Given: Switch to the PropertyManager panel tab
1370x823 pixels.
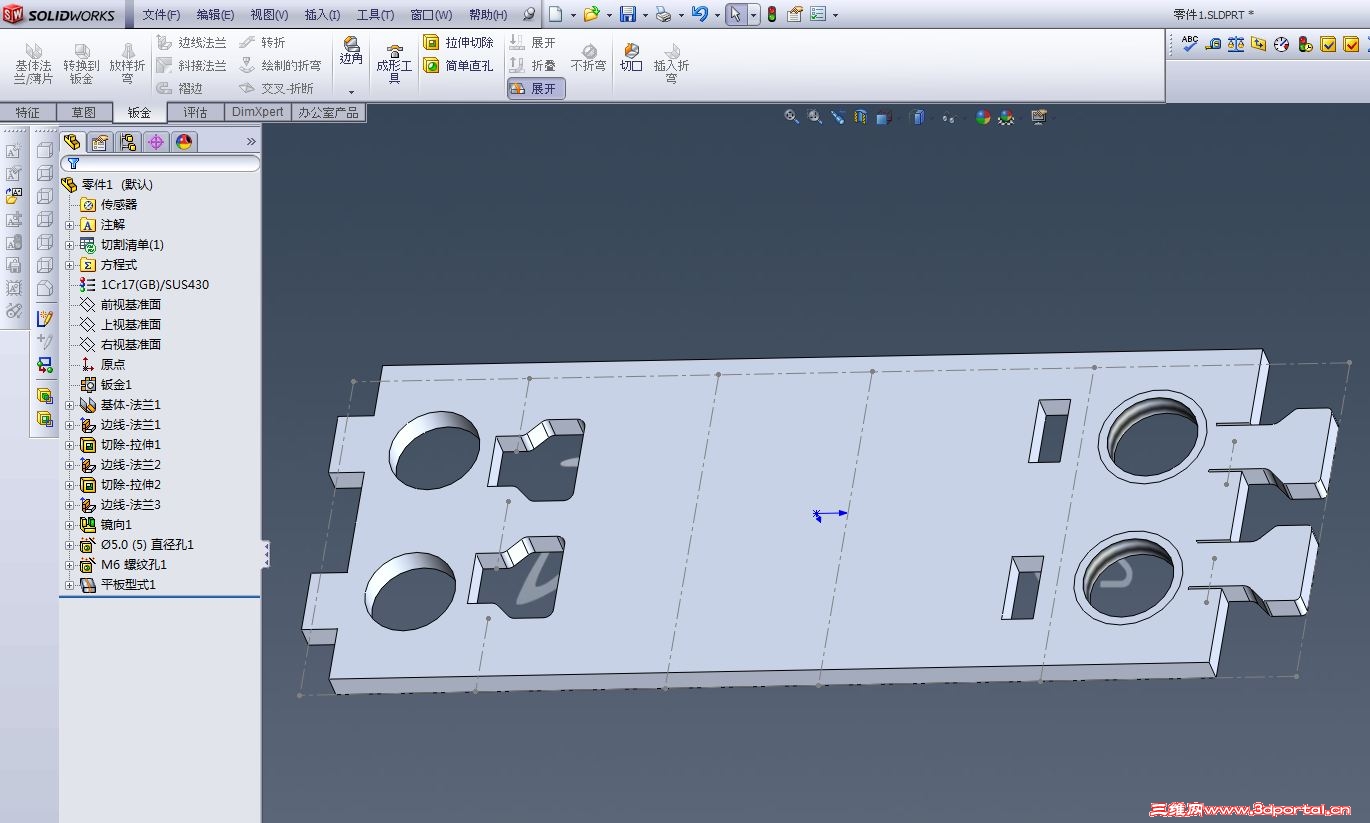Looking at the screenshot, I should pos(100,142).
